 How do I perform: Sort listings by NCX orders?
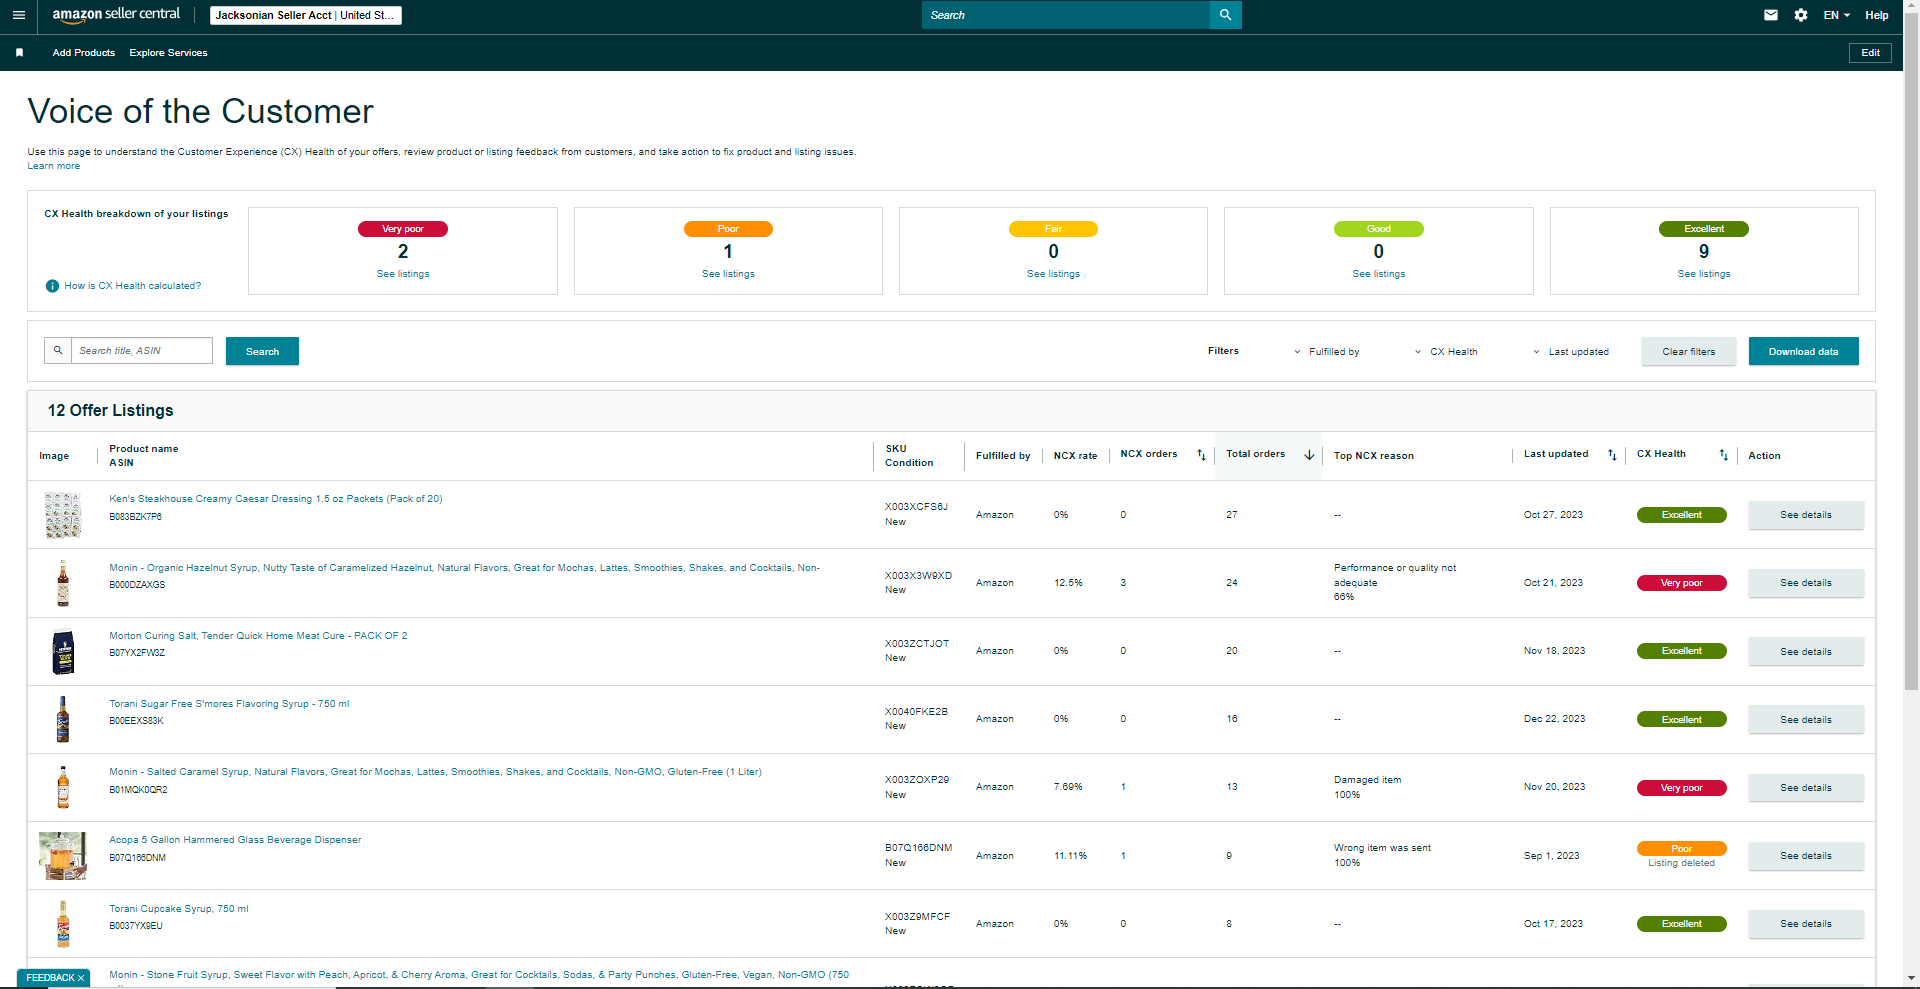[x=1201, y=455]
